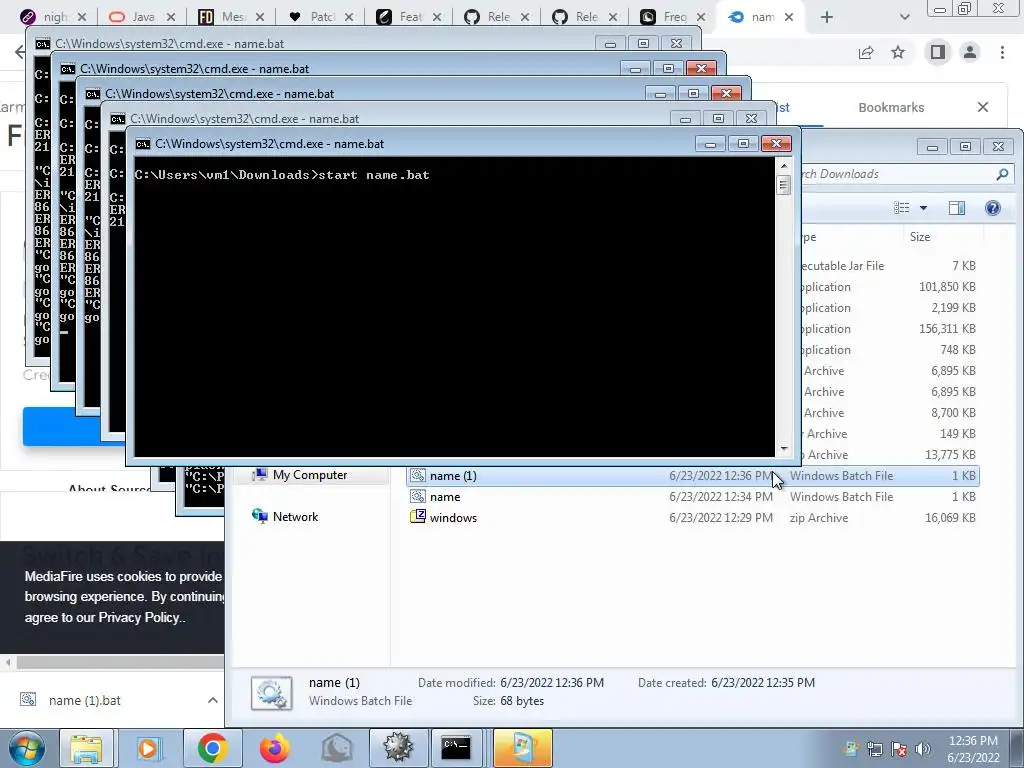This screenshot has height=768, width=1024.
Task: Open File Explorer from the taskbar
Action: pyautogui.click(x=86, y=748)
